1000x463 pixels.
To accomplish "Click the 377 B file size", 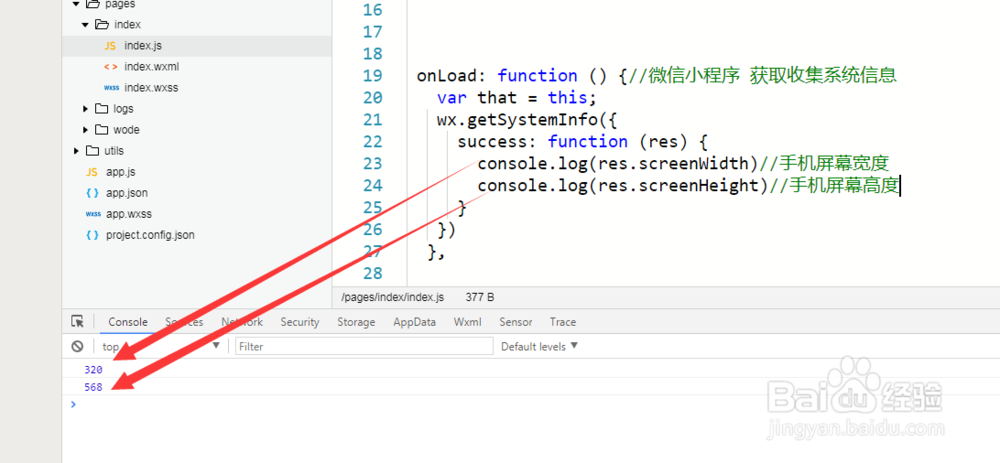I will point(480,297).
